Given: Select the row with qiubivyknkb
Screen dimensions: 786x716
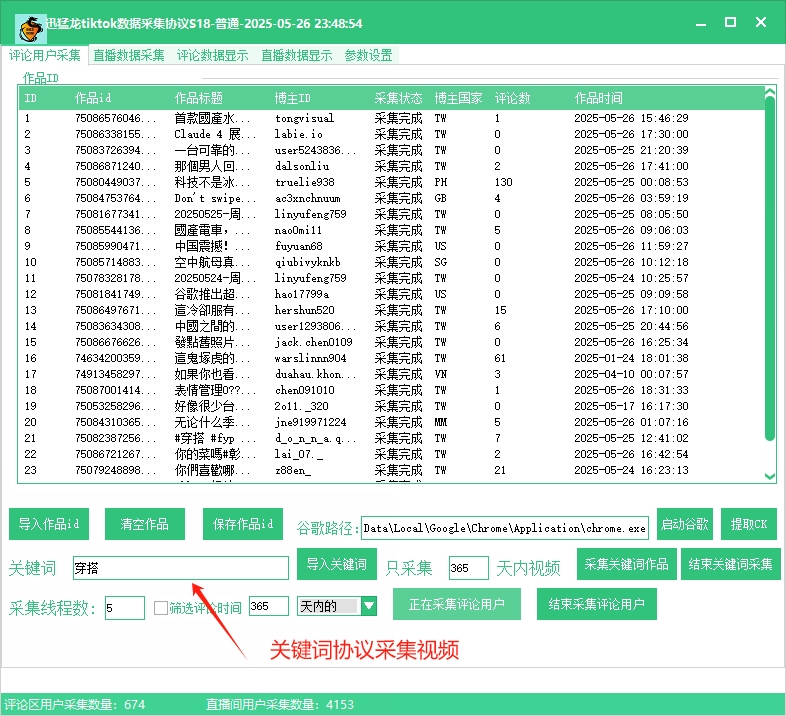Looking at the screenshot, I should 391,262.
